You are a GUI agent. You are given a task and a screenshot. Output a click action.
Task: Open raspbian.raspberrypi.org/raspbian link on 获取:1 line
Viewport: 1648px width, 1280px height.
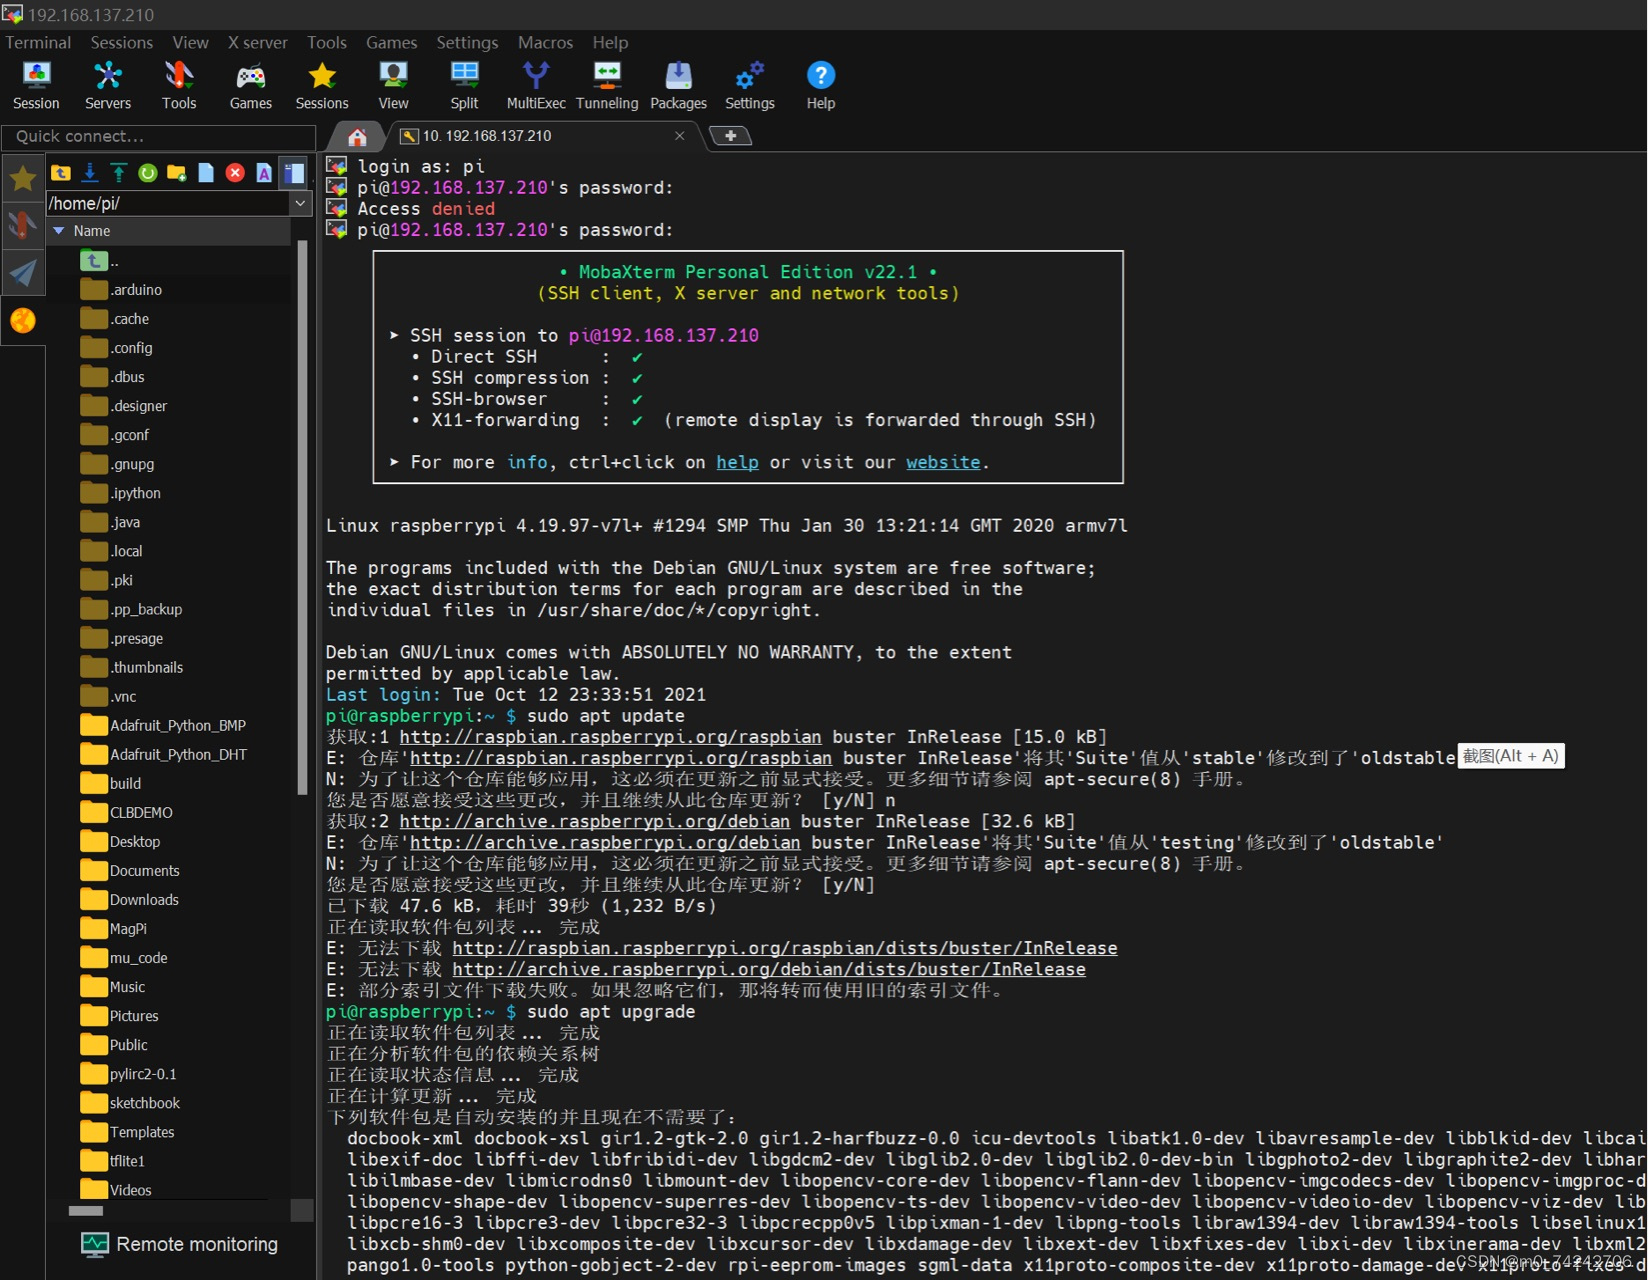click(610, 737)
